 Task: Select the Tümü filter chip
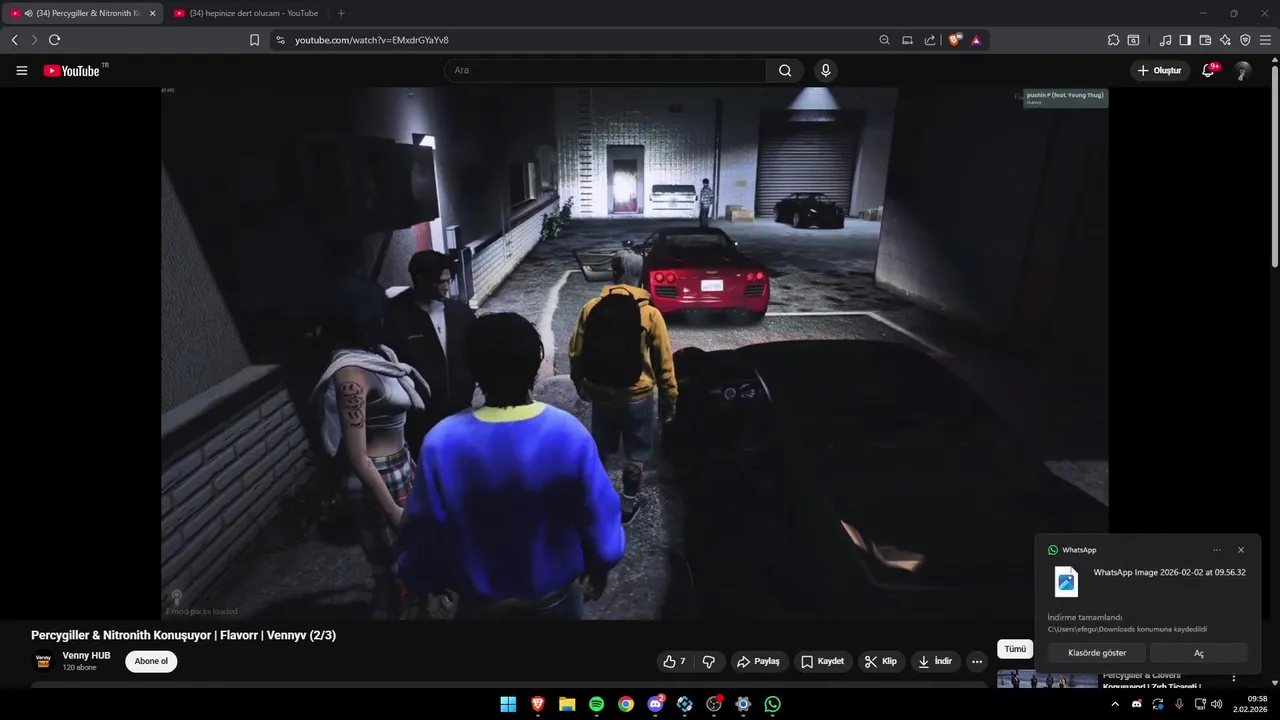pos(1015,649)
